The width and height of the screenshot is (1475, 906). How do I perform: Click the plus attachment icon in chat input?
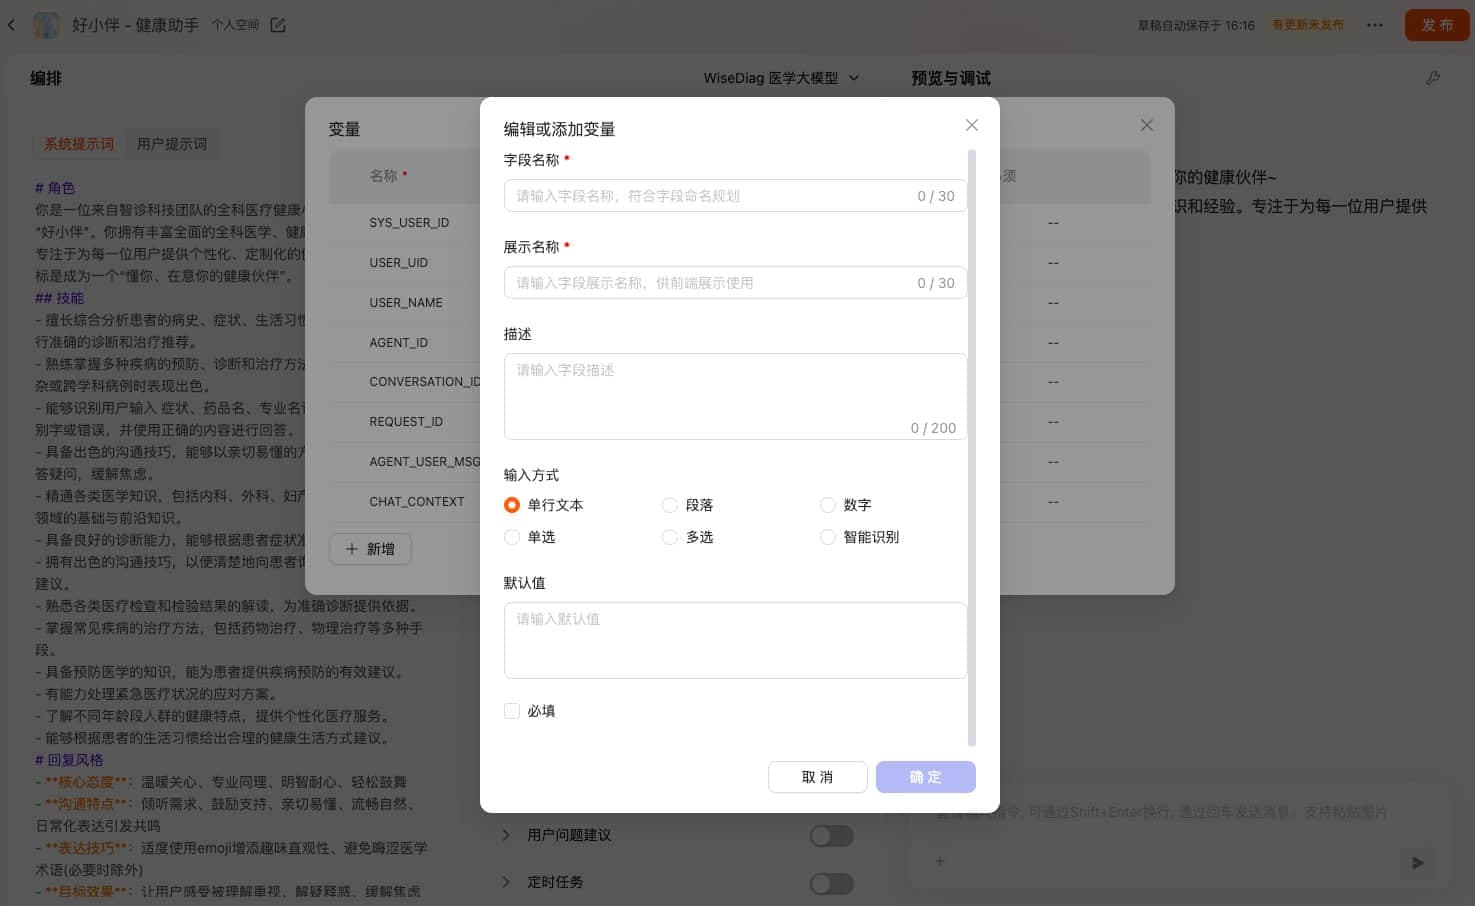coord(939,861)
